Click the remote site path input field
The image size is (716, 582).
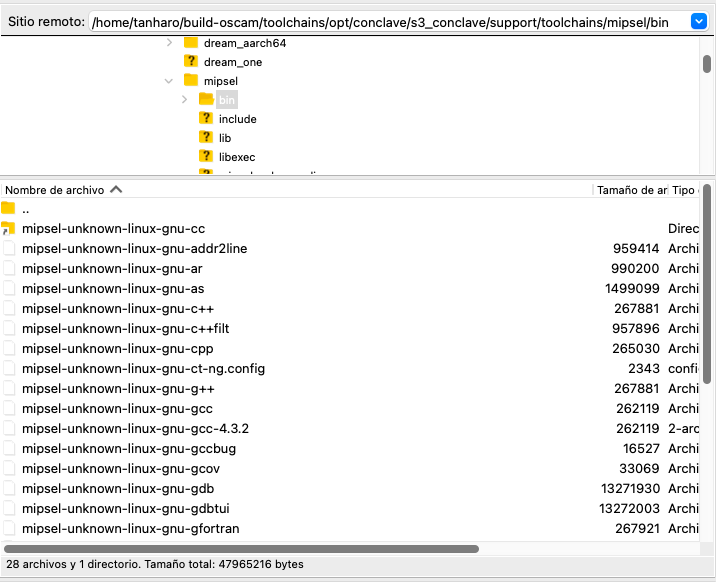[x=380, y=21]
